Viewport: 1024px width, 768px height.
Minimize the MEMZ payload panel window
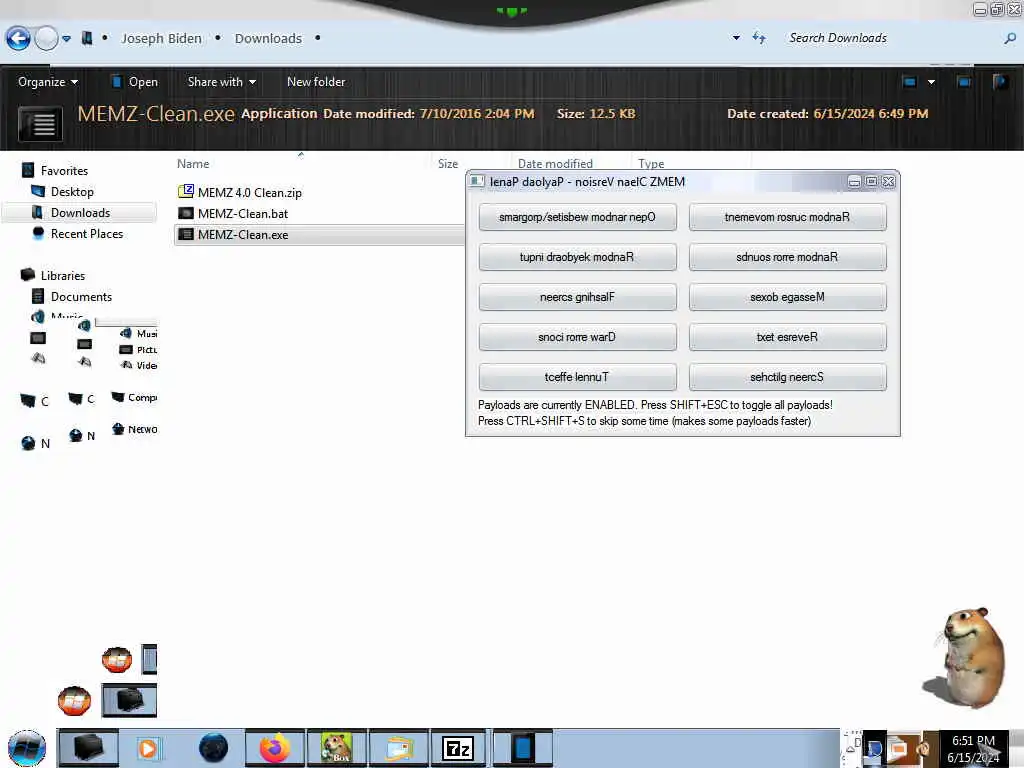854,182
